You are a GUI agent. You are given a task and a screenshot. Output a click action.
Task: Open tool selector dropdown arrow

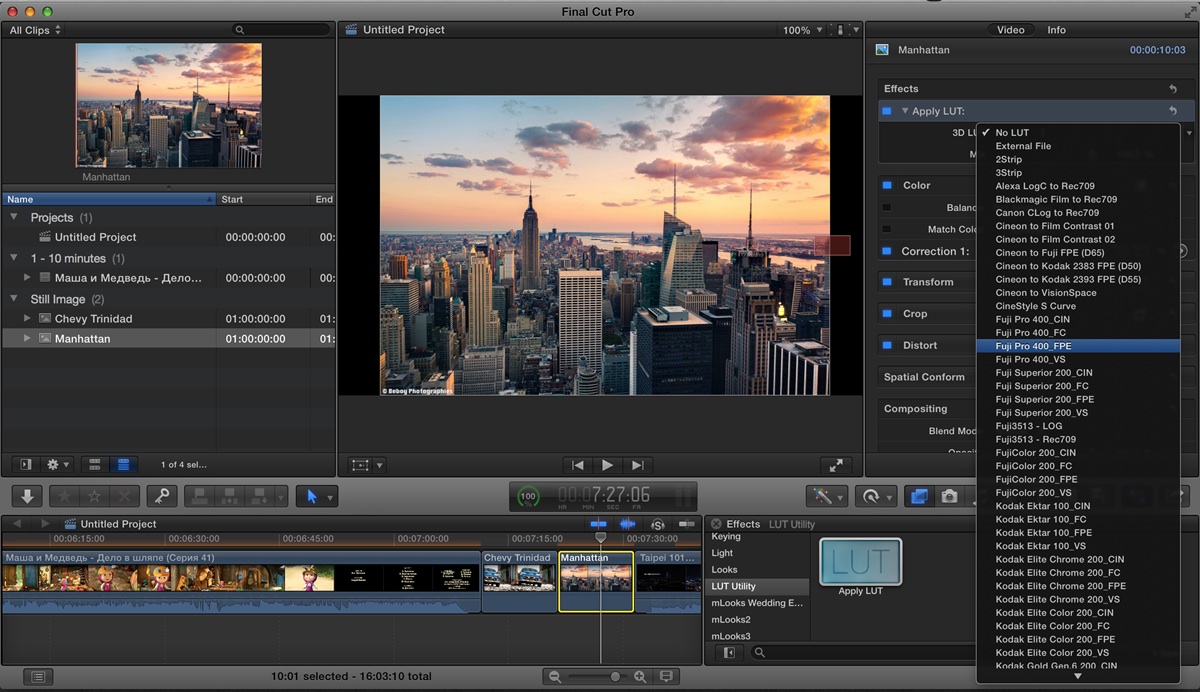coord(331,497)
